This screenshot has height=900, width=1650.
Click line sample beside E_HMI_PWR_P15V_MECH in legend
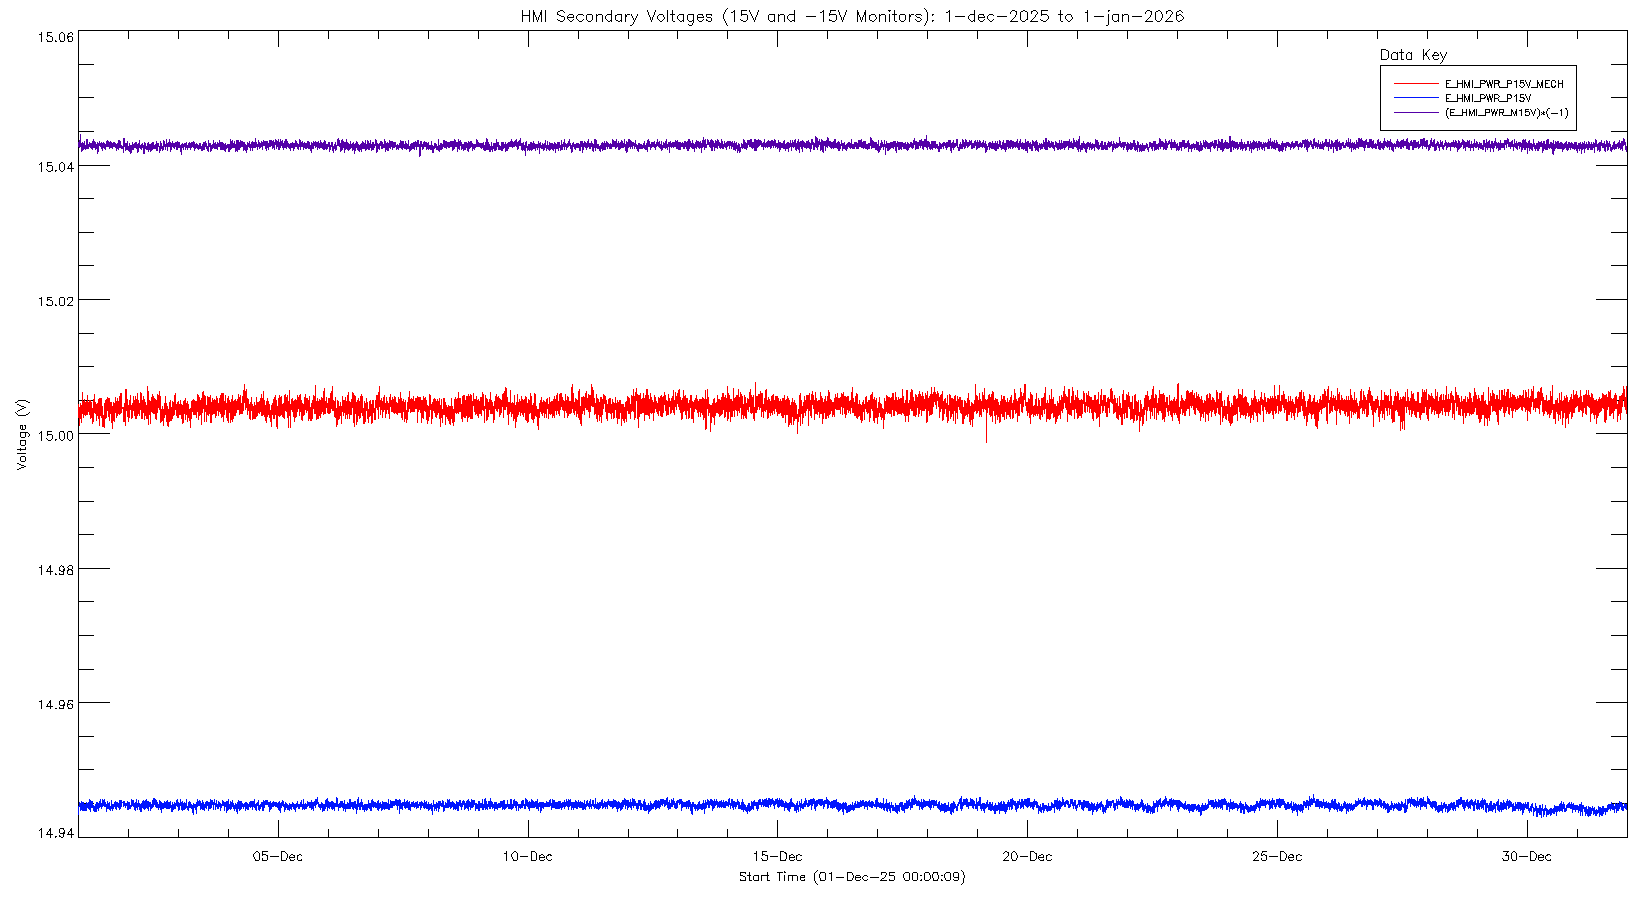[1415, 84]
